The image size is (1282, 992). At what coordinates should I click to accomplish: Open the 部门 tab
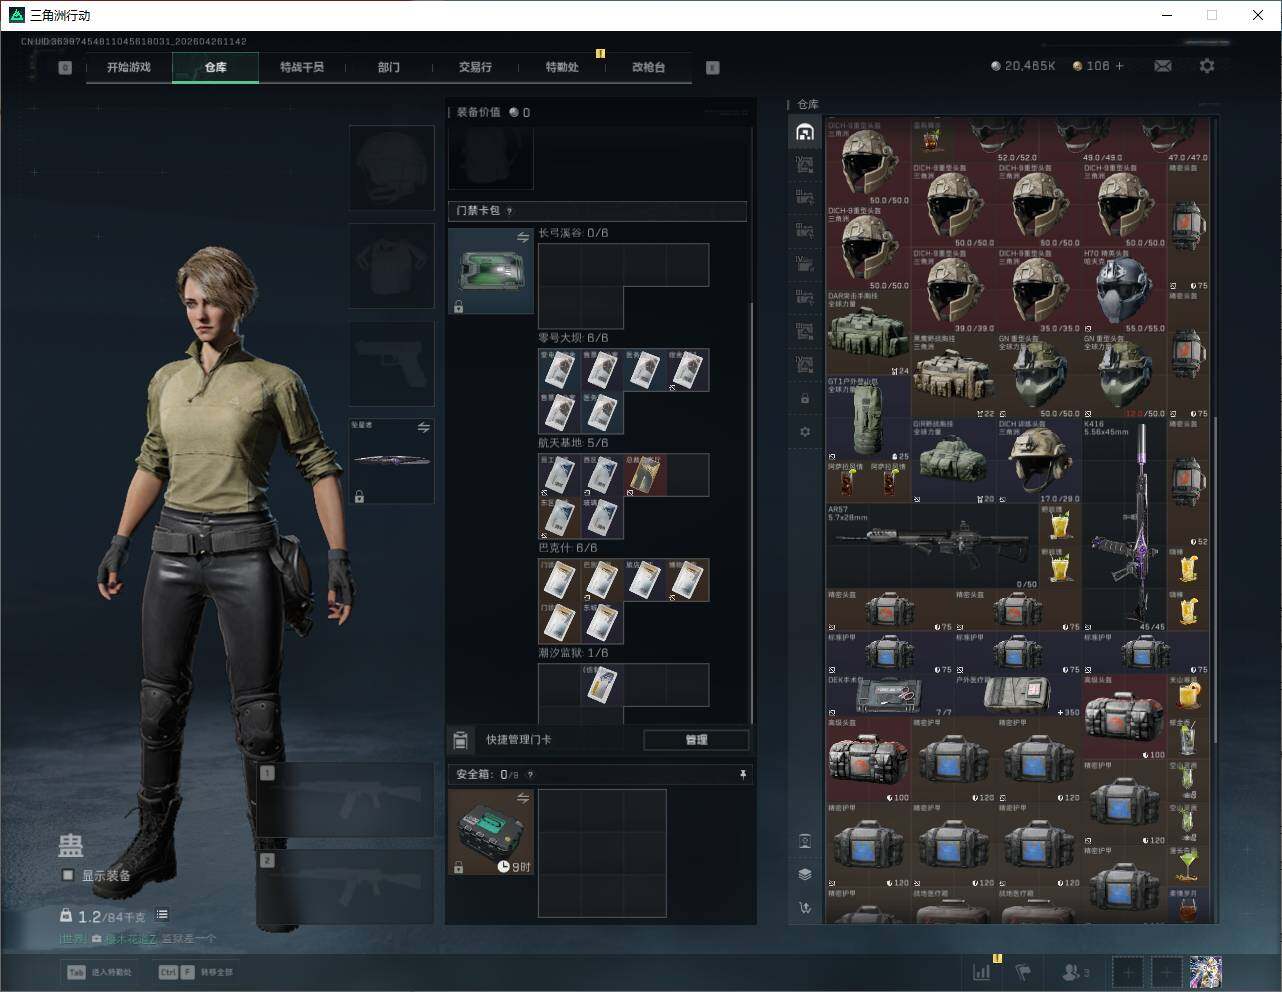(x=389, y=67)
